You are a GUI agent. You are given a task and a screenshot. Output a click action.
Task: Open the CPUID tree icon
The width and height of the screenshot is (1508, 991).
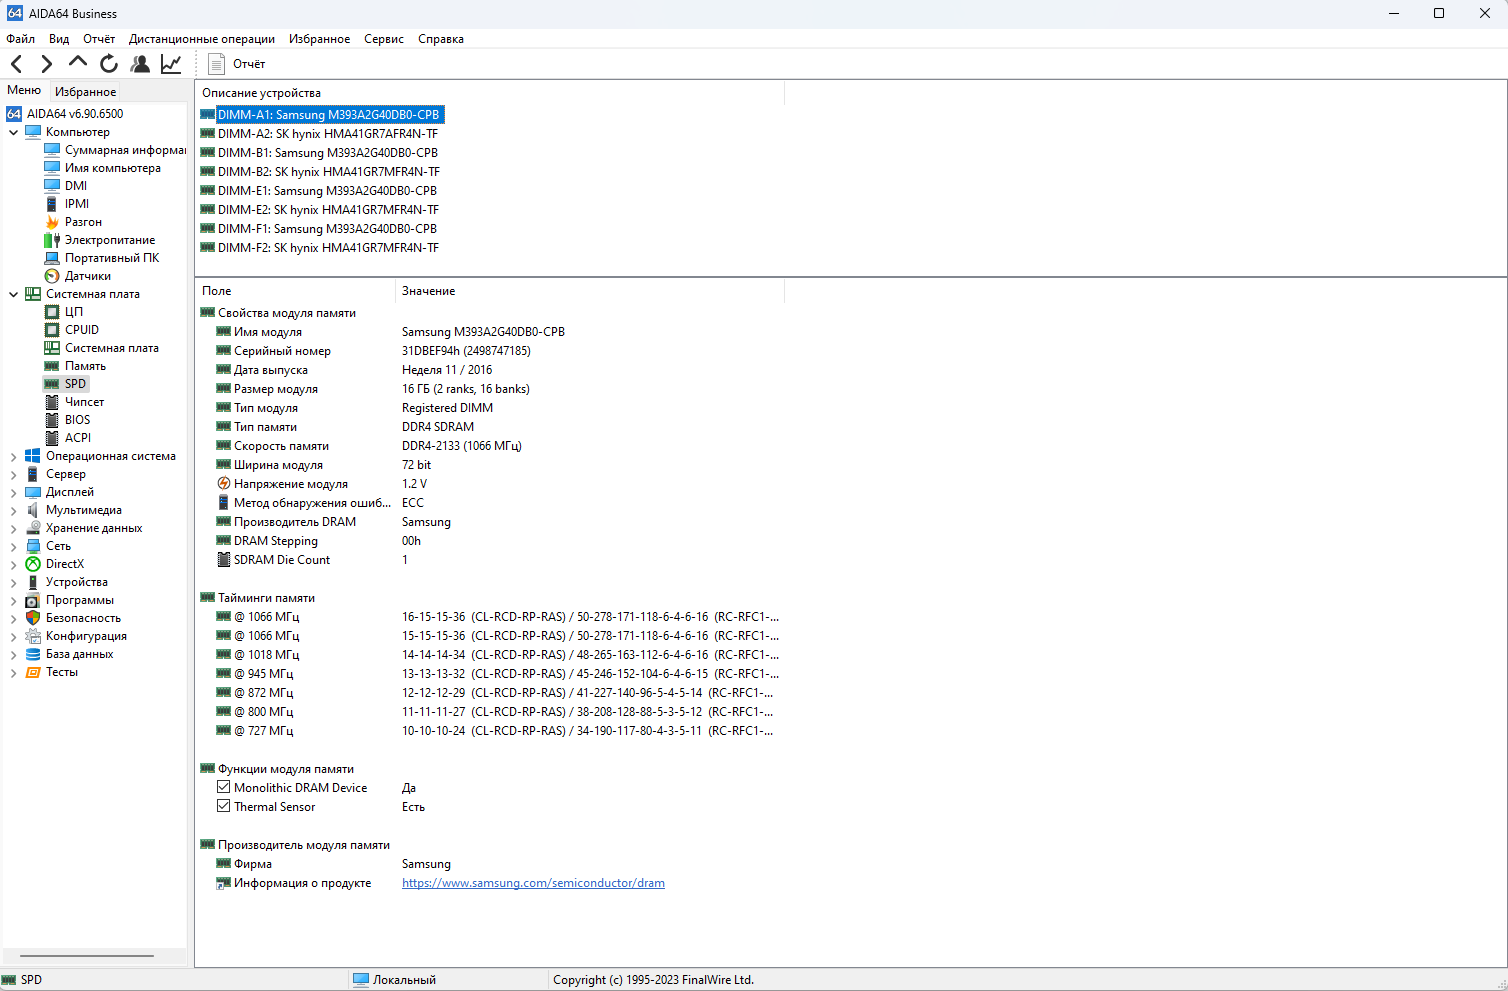coord(52,330)
